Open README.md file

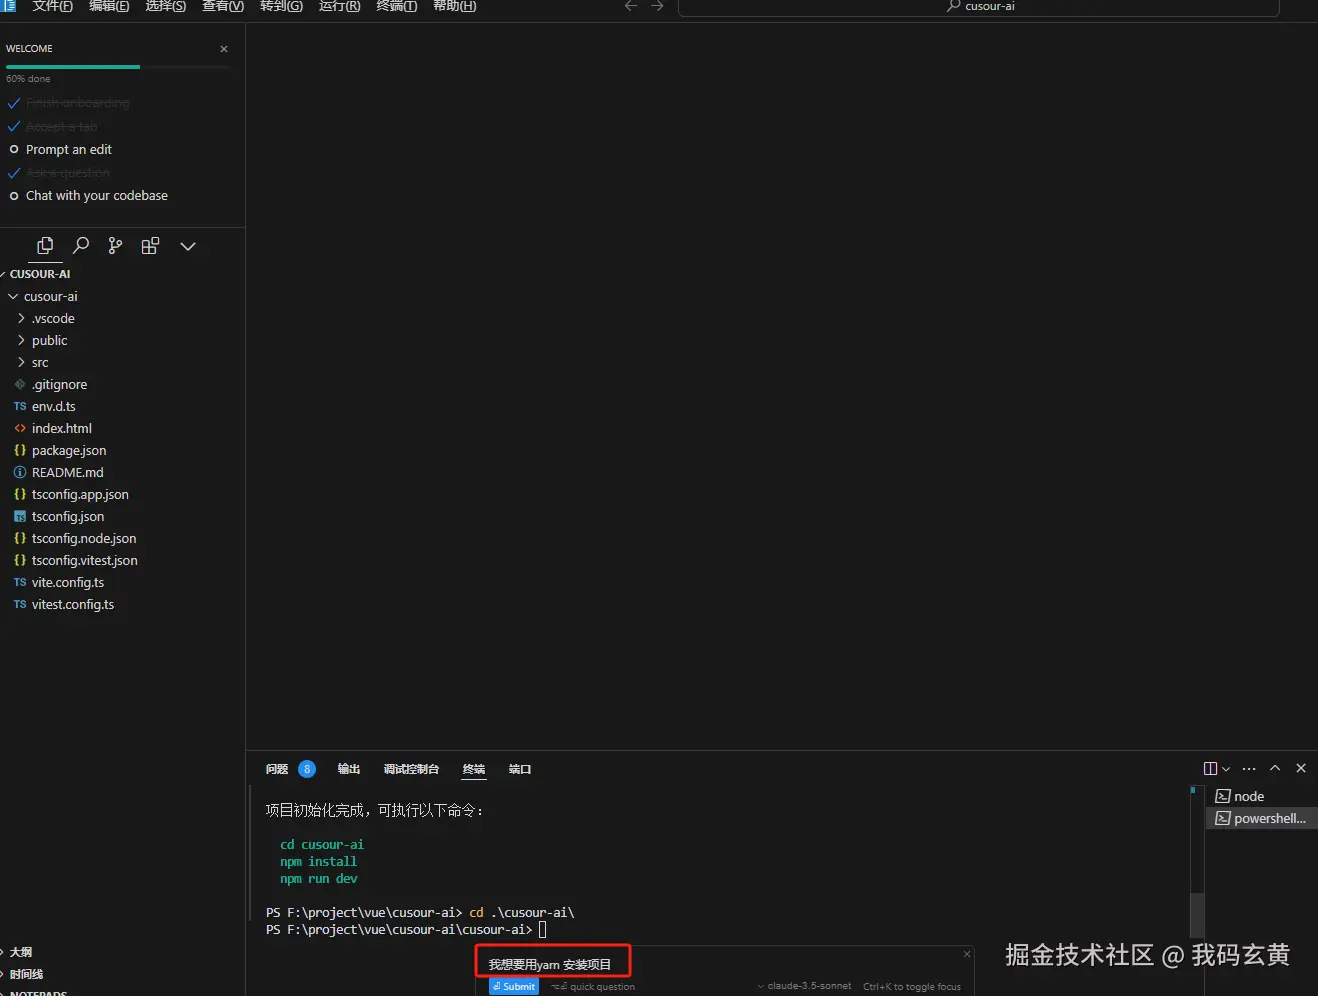click(67, 473)
